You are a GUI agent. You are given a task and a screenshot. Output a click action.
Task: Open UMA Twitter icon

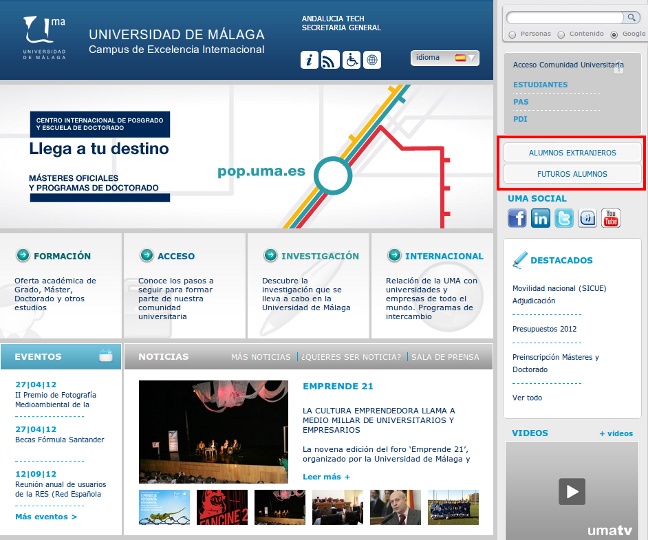564,218
